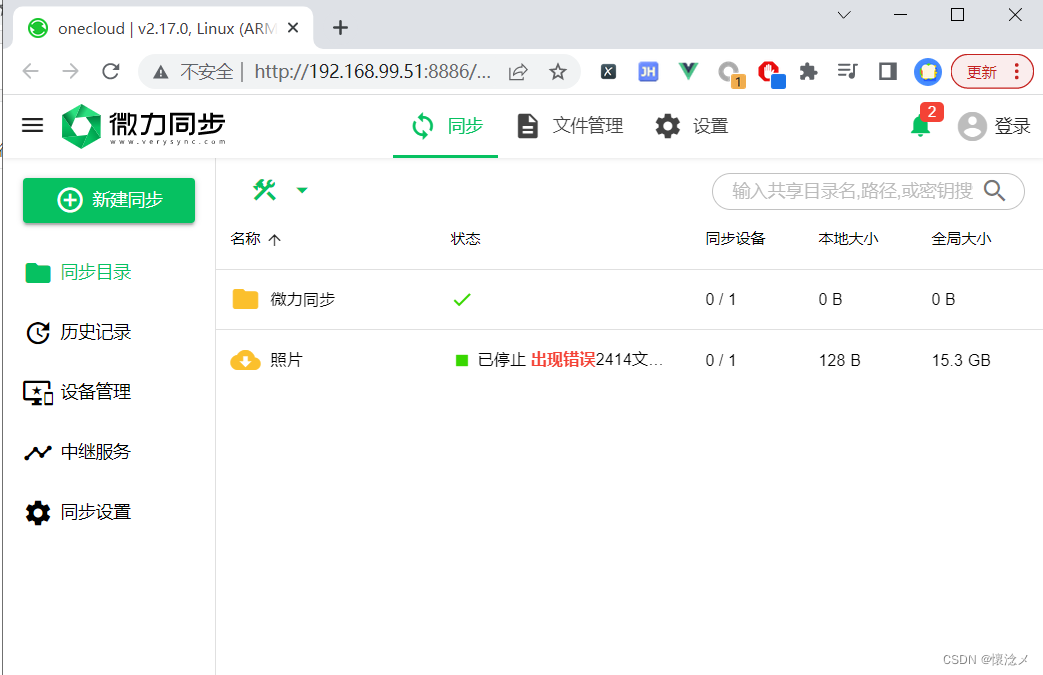
Task: Open 中继服务 relay service icon
Action: tap(37, 451)
